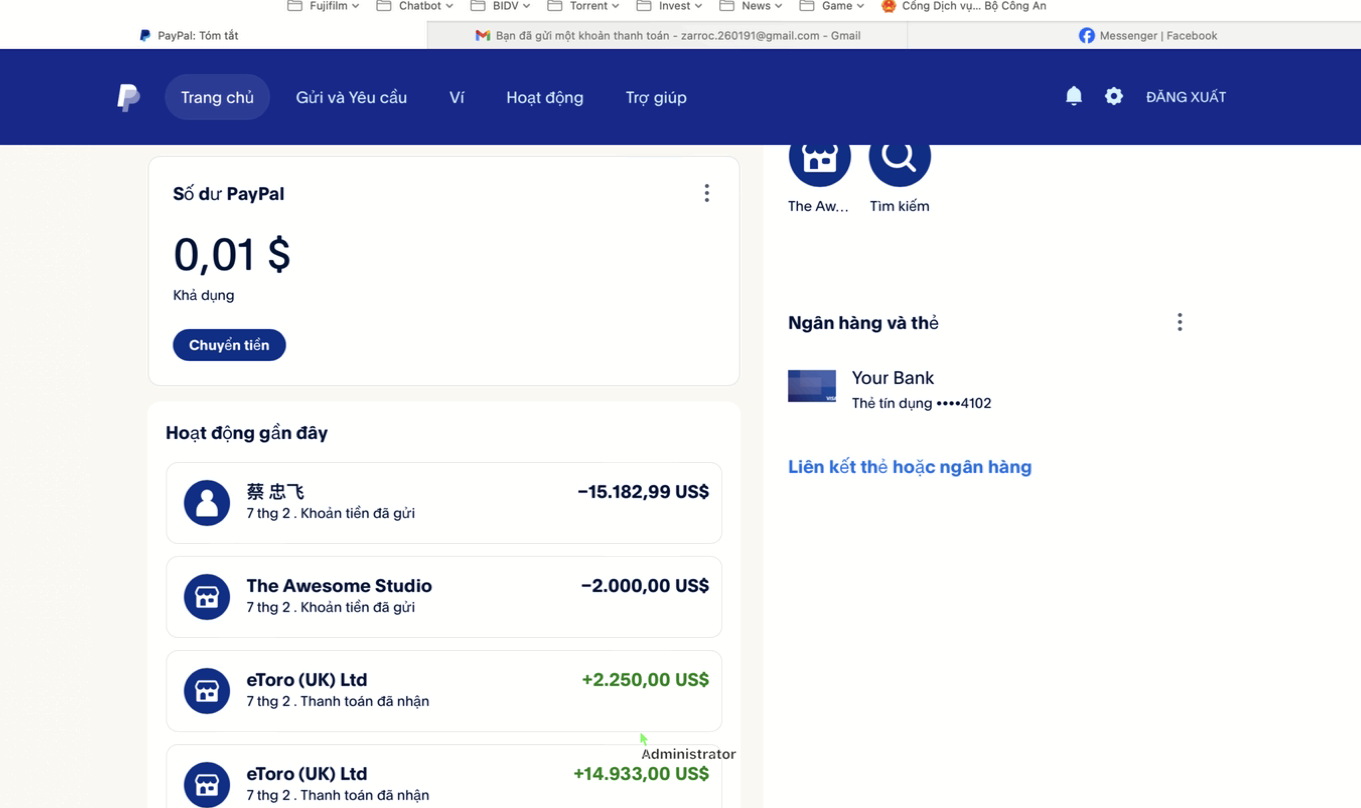1361x808 pixels.
Task: Open Your Bank card ending 4102
Action: click(x=890, y=389)
